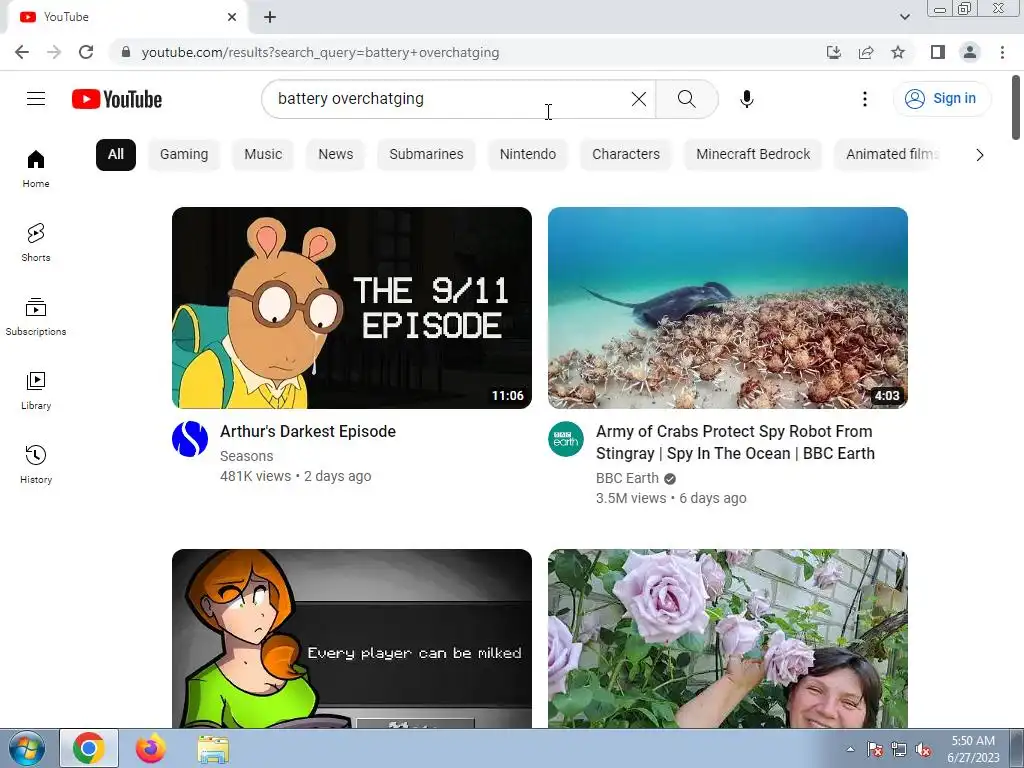Viewport: 1024px width, 768px height.
Task: Go to YouTube home via the logo
Action: point(117,99)
